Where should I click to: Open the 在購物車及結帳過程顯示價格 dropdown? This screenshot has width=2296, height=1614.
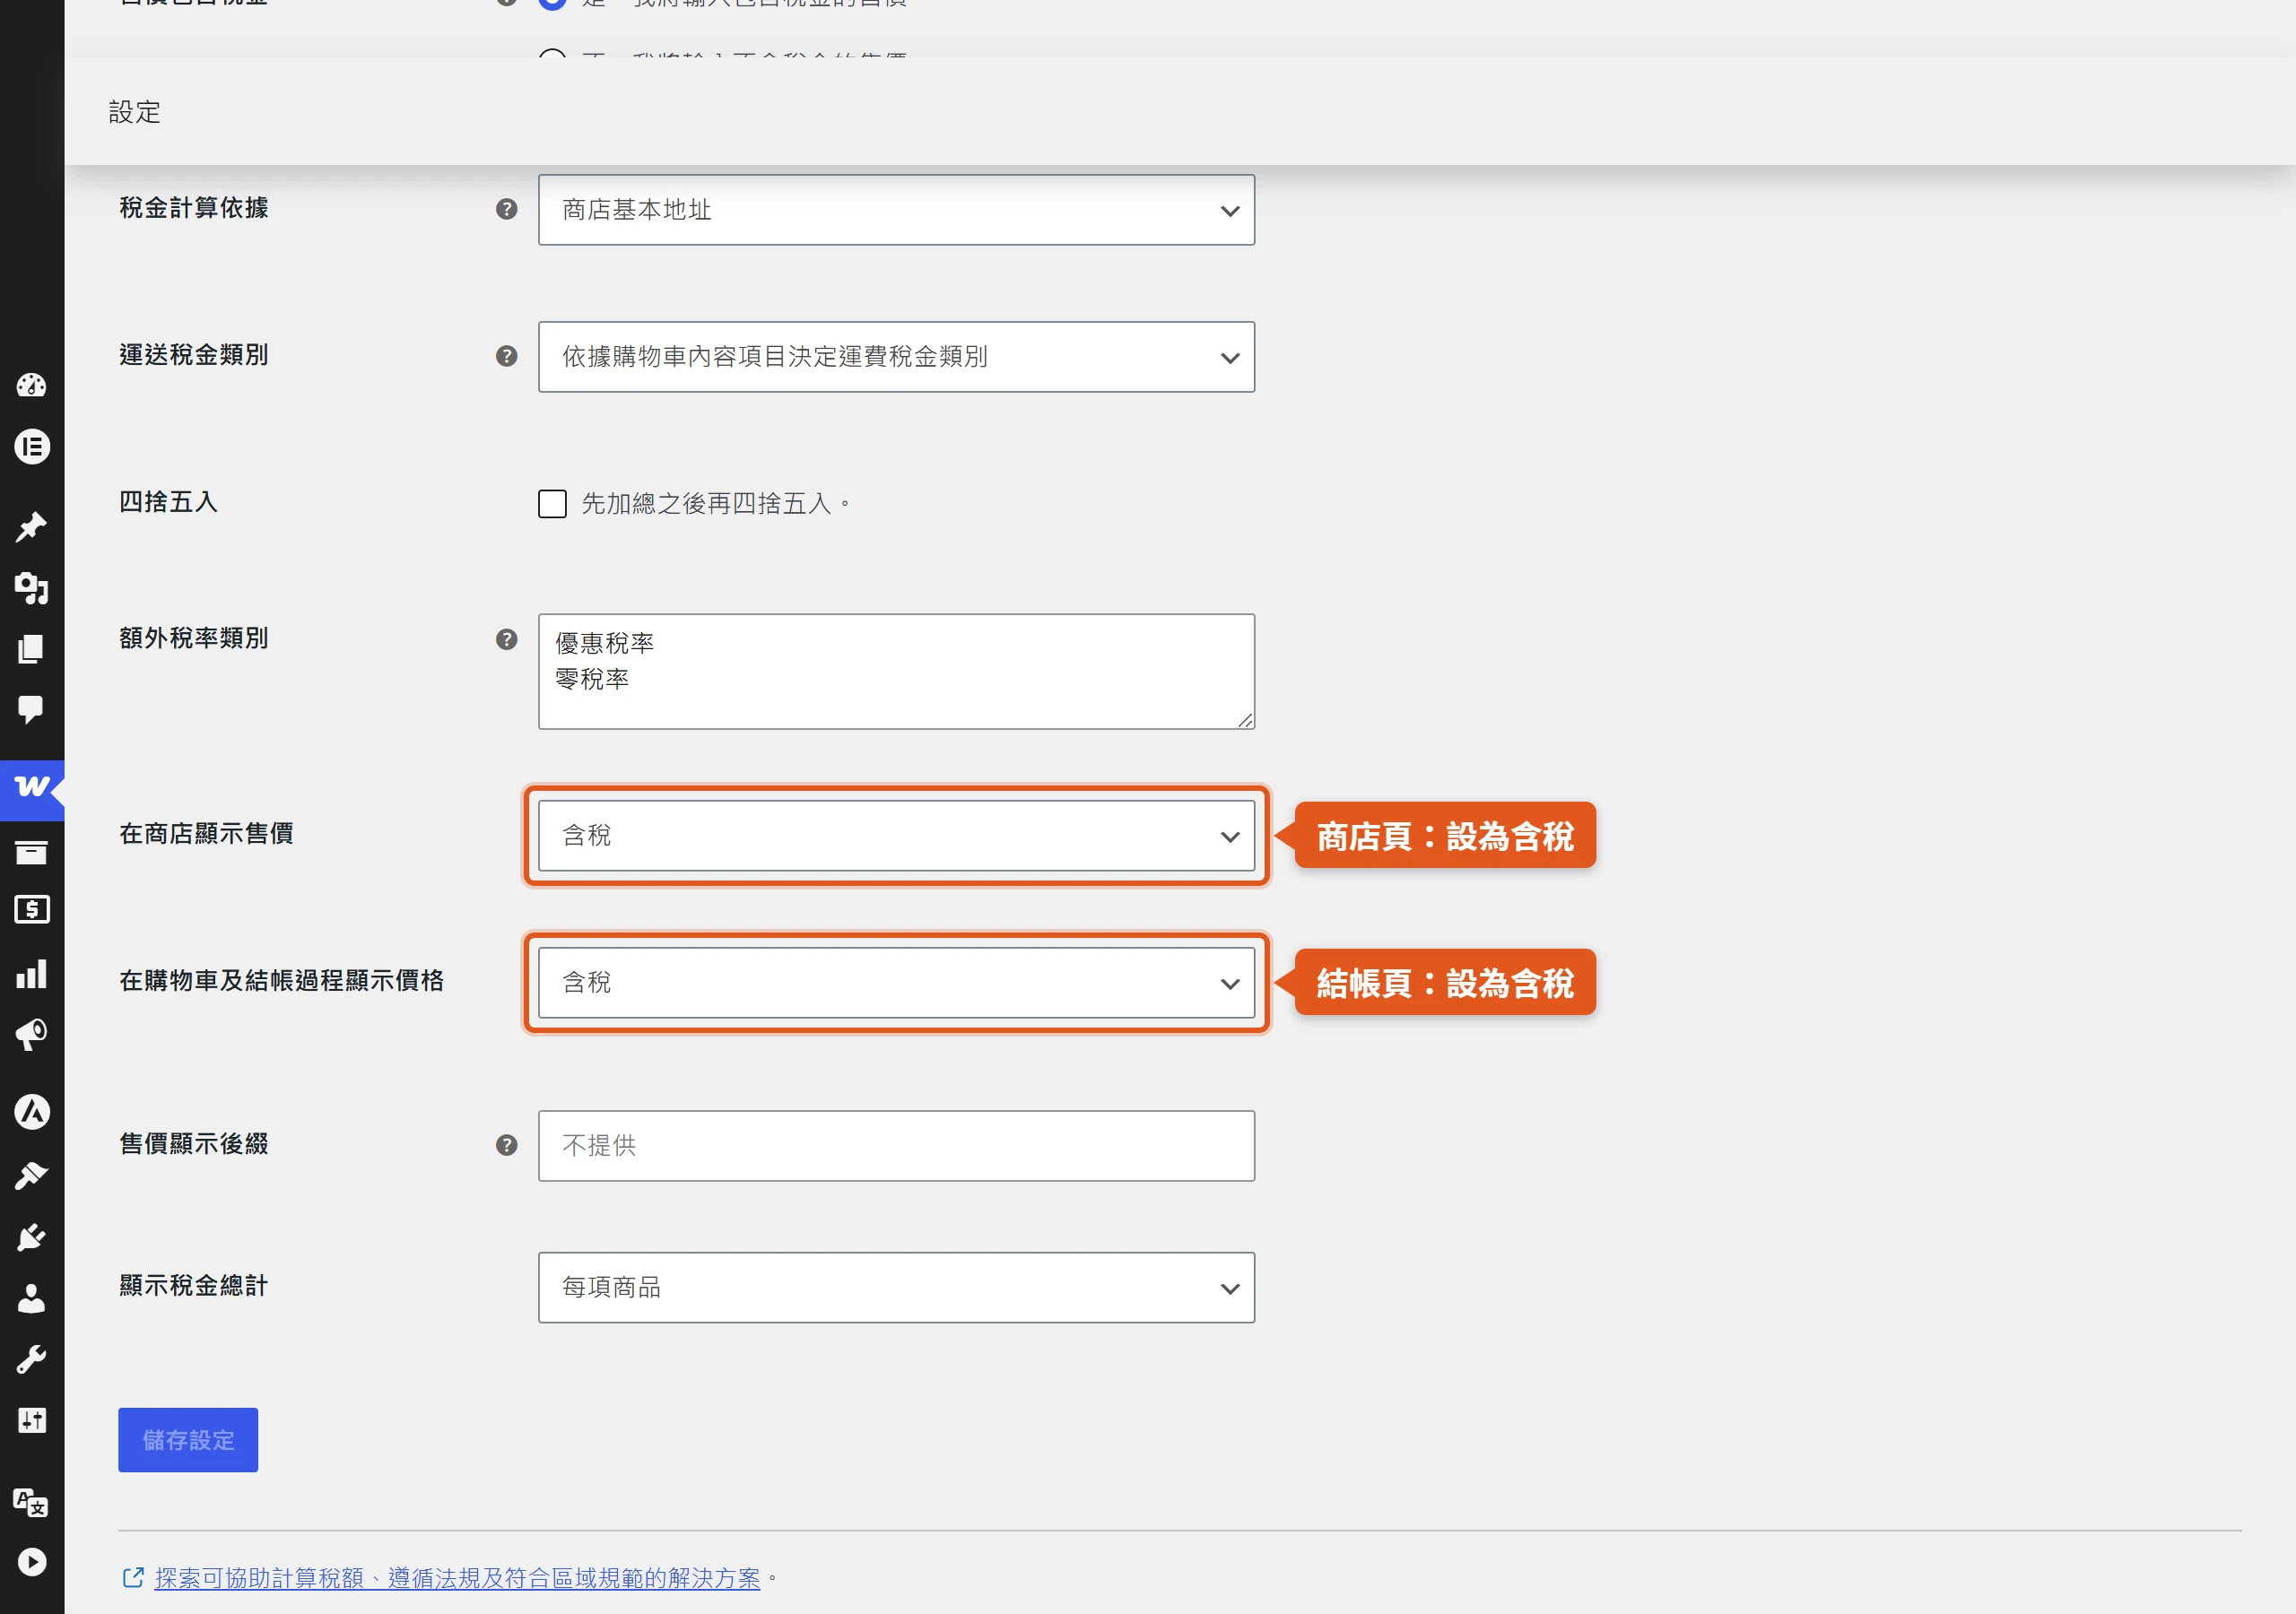896,982
